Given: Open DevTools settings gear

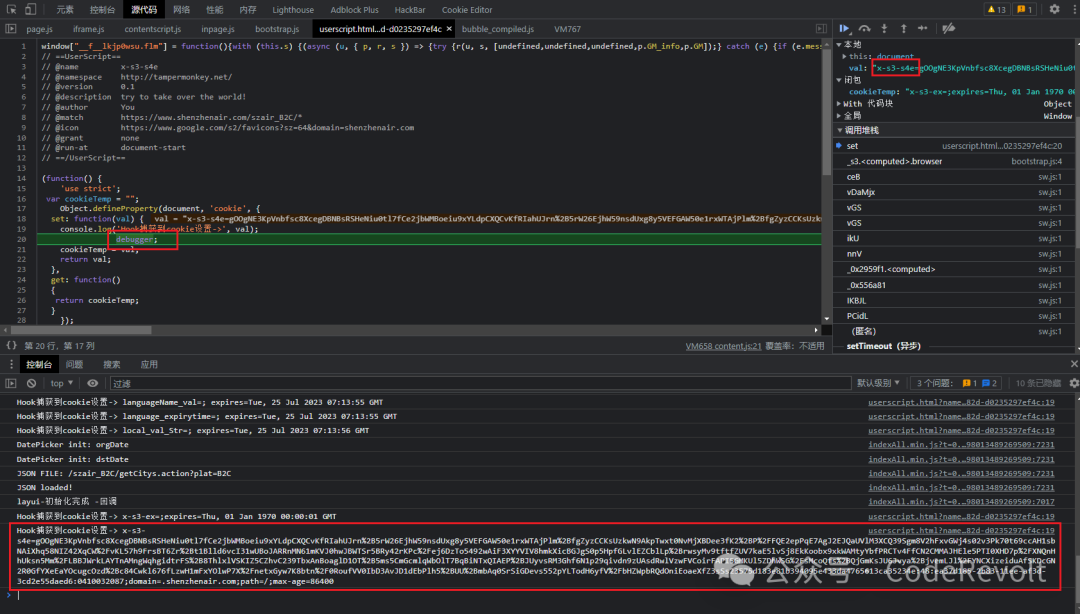Looking at the screenshot, I should pyautogui.click(x=1055, y=10).
